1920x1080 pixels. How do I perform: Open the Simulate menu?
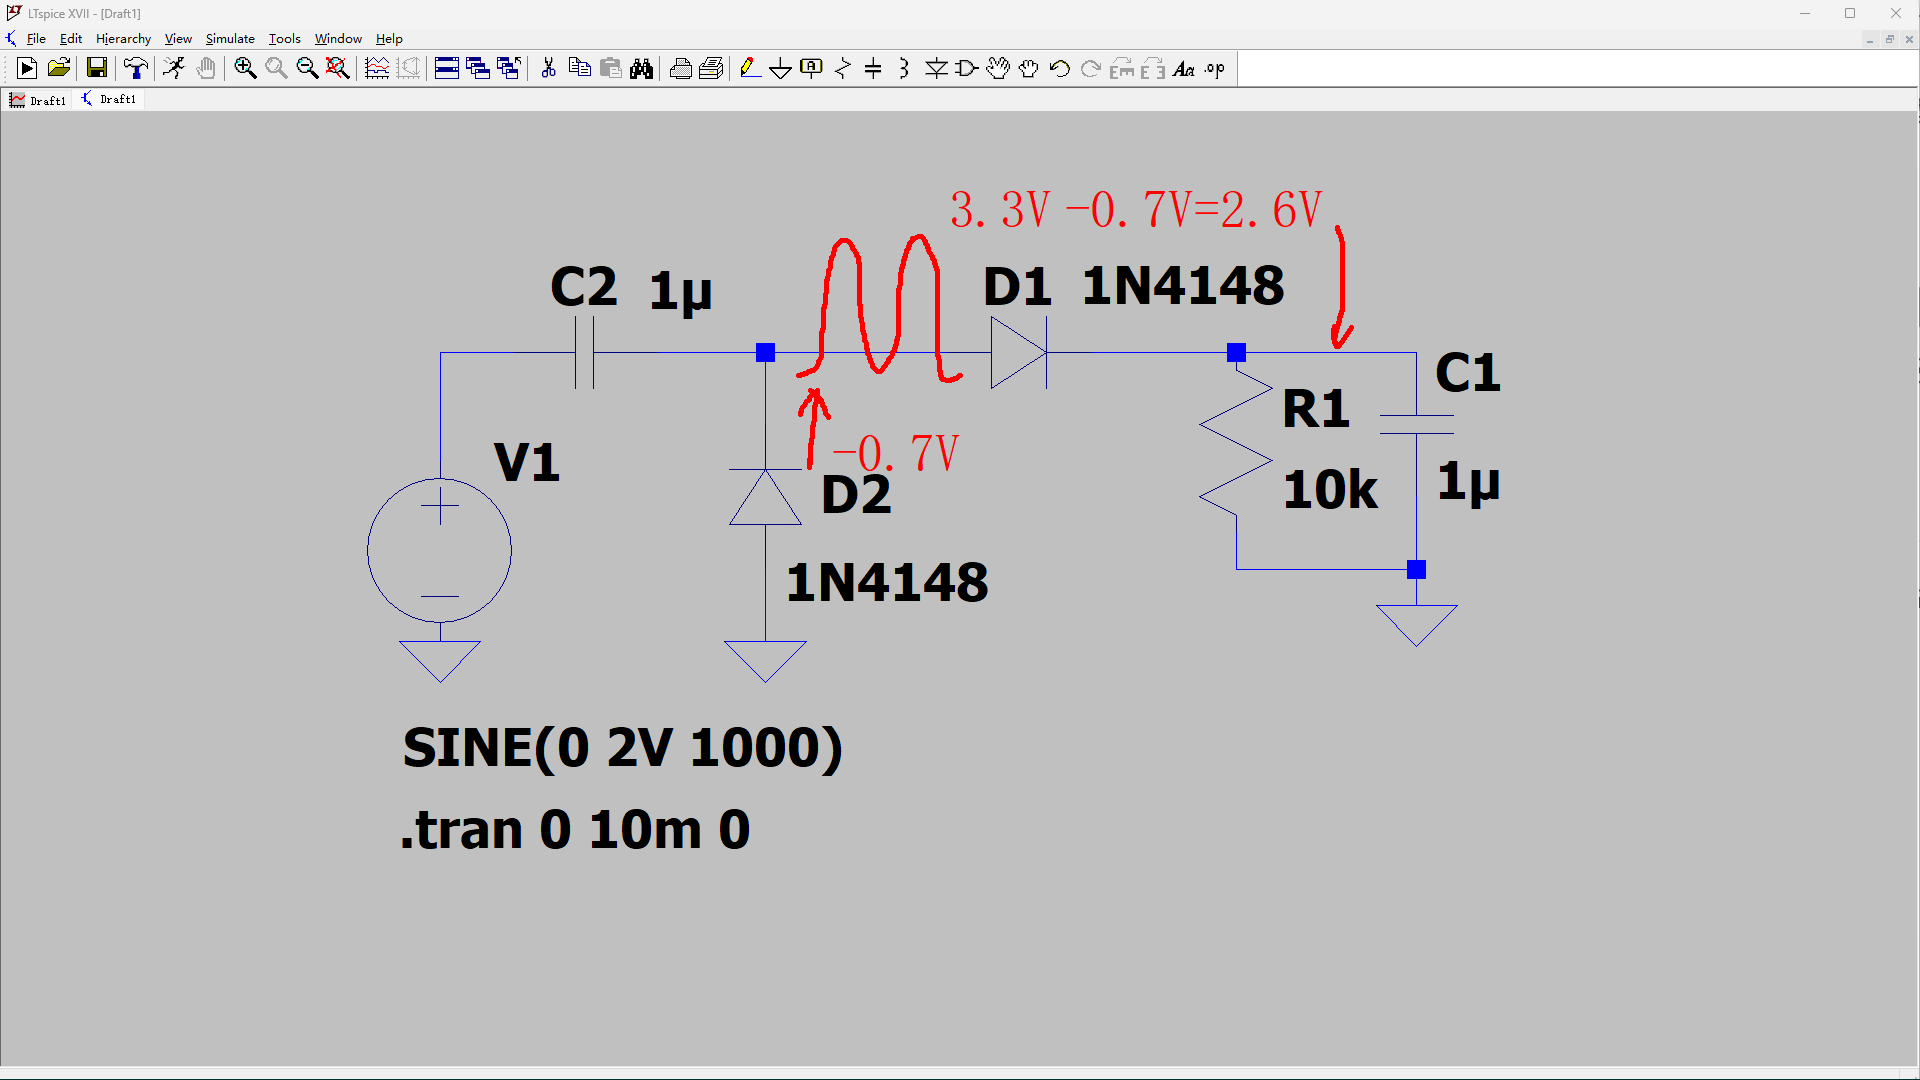[230, 39]
